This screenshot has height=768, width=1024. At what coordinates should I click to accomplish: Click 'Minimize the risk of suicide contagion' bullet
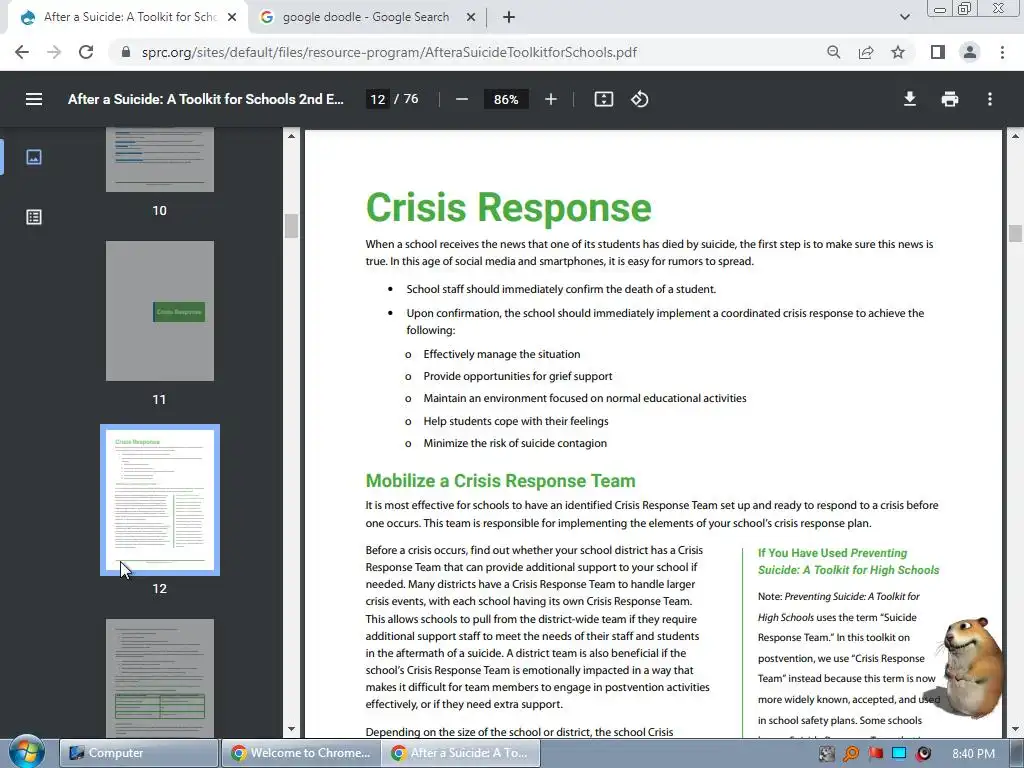click(515, 443)
